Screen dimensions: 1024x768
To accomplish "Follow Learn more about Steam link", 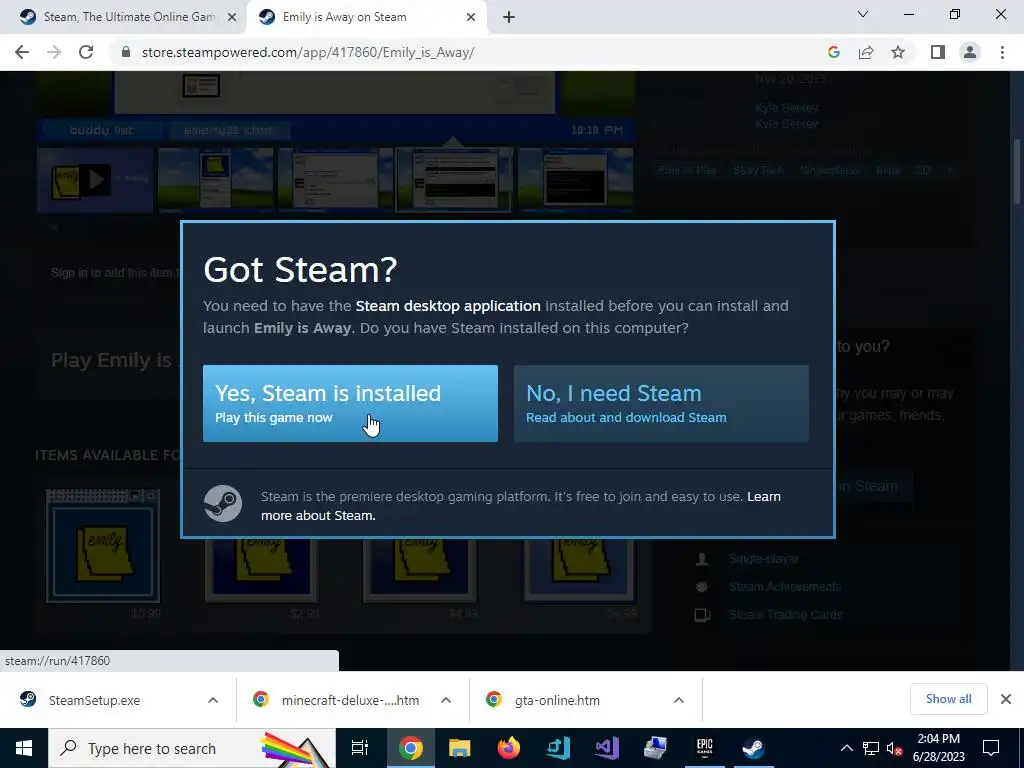I will click(x=520, y=506).
